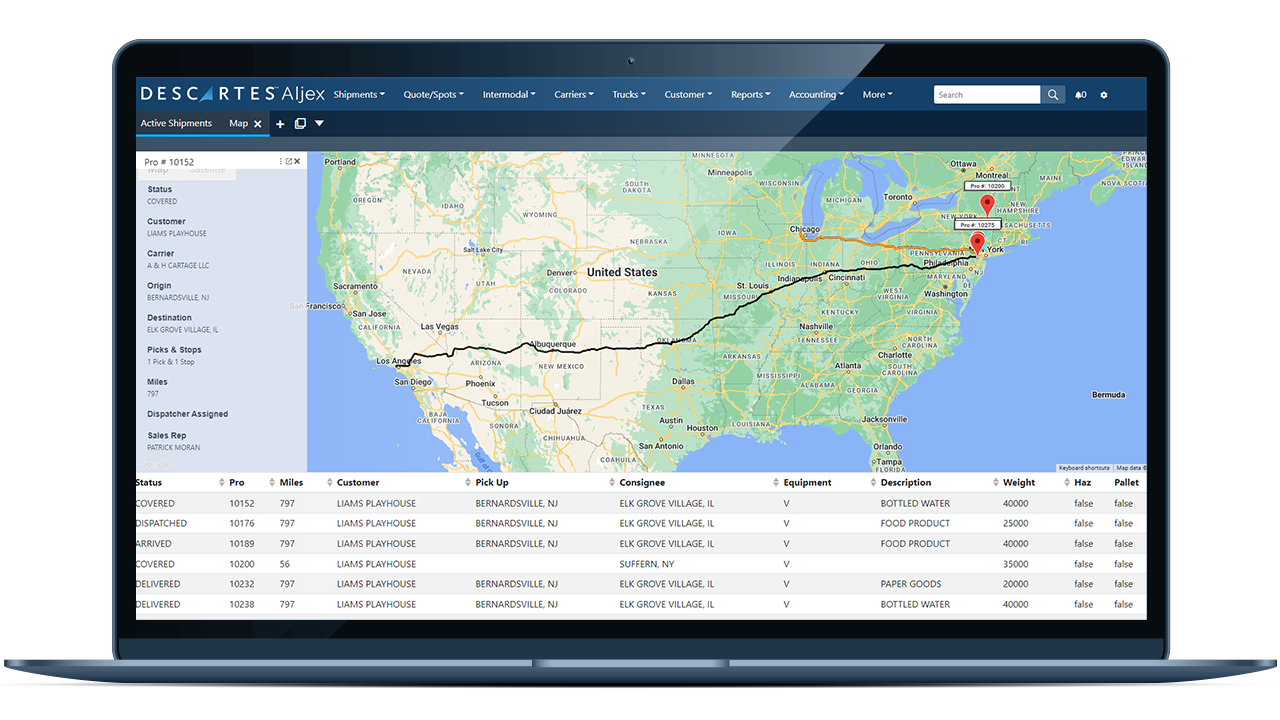Click the Dispatcher Assigned label
The height and width of the screenshot is (720, 1280).
click(188, 414)
